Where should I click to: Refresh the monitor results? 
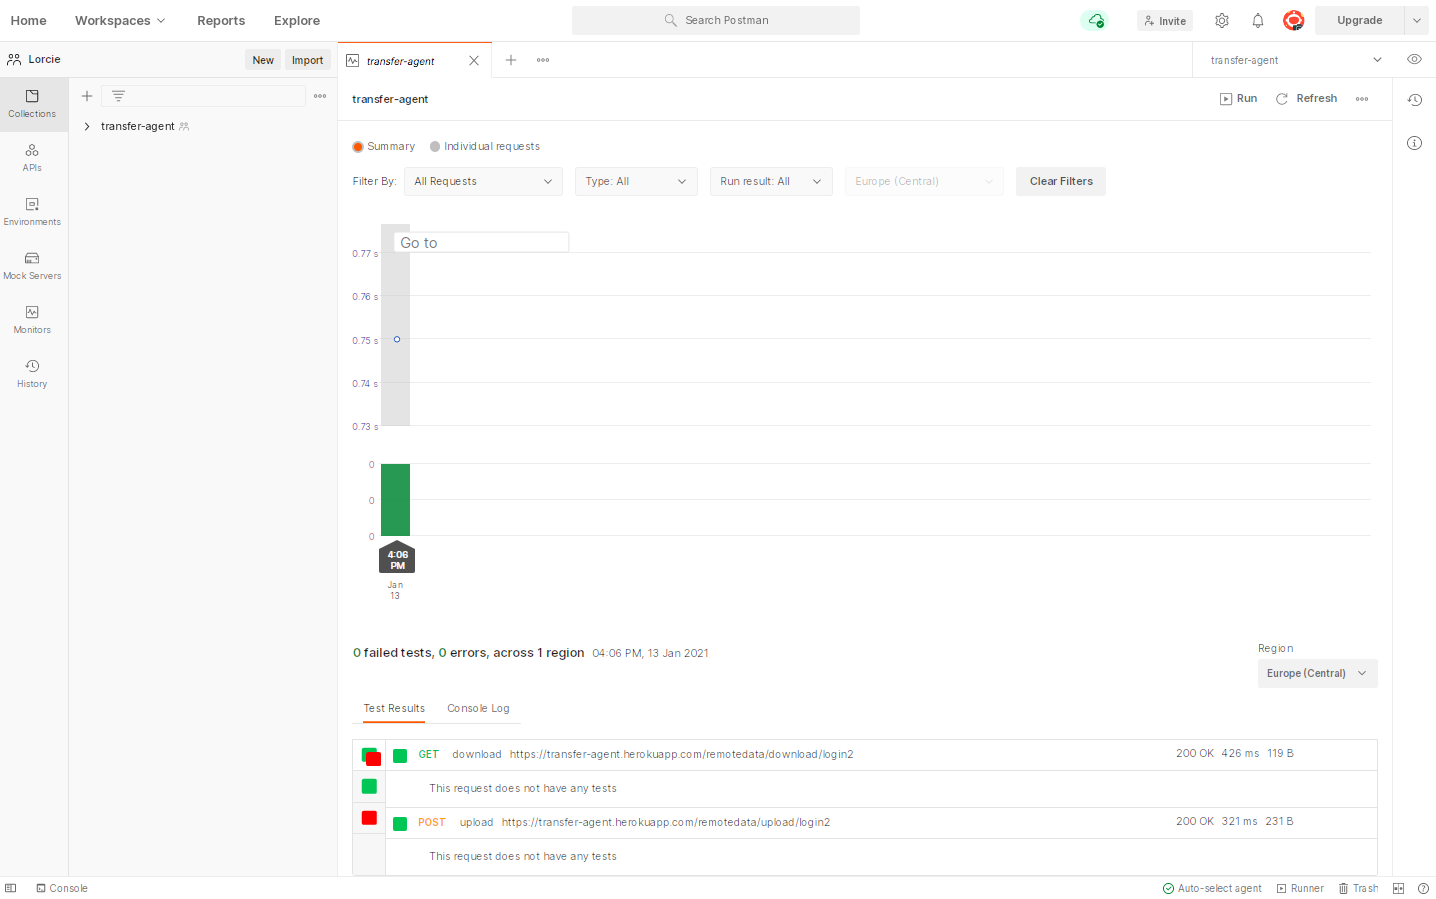coord(1307,99)
